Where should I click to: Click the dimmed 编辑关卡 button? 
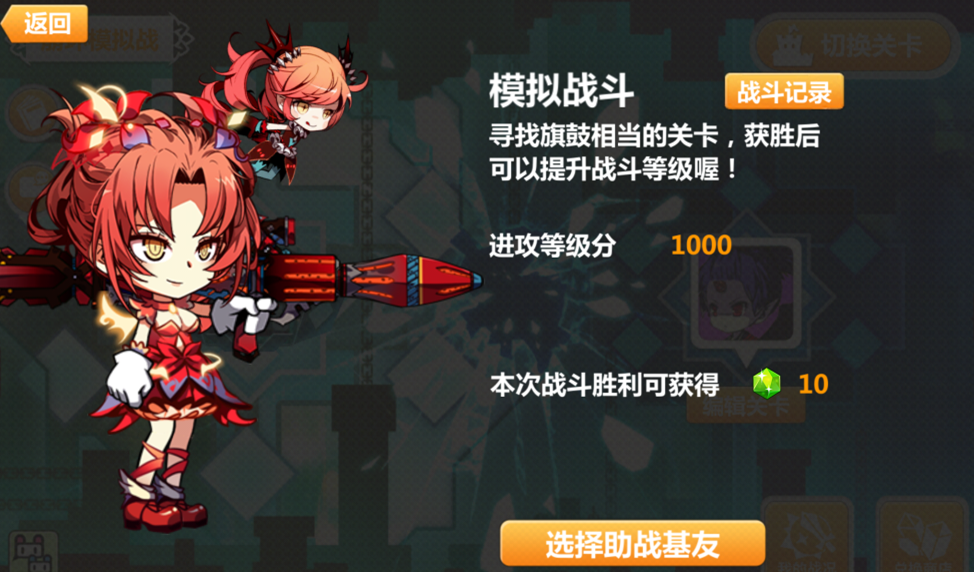745,408
